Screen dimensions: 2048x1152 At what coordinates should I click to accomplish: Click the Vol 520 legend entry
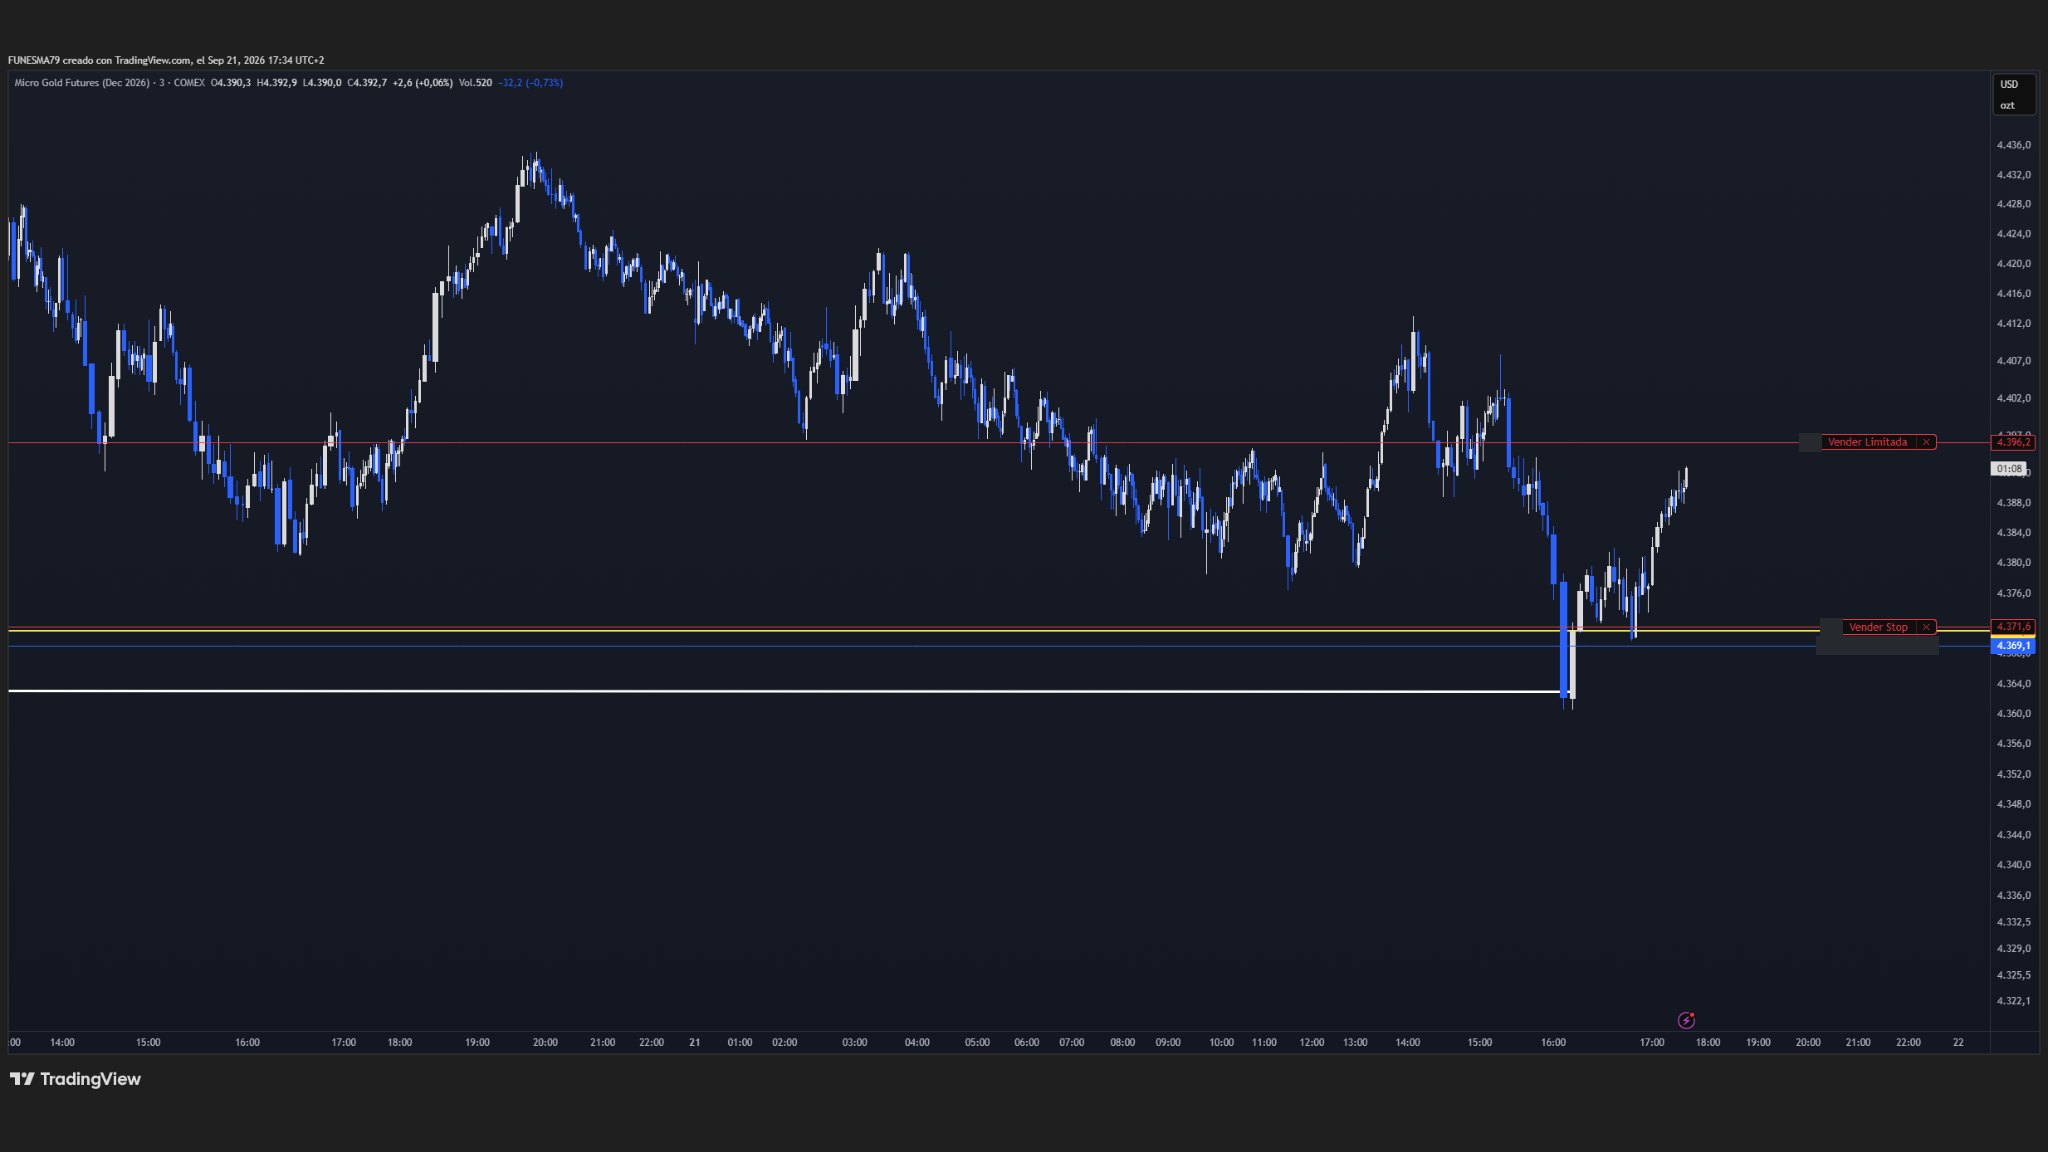point(475,83)
